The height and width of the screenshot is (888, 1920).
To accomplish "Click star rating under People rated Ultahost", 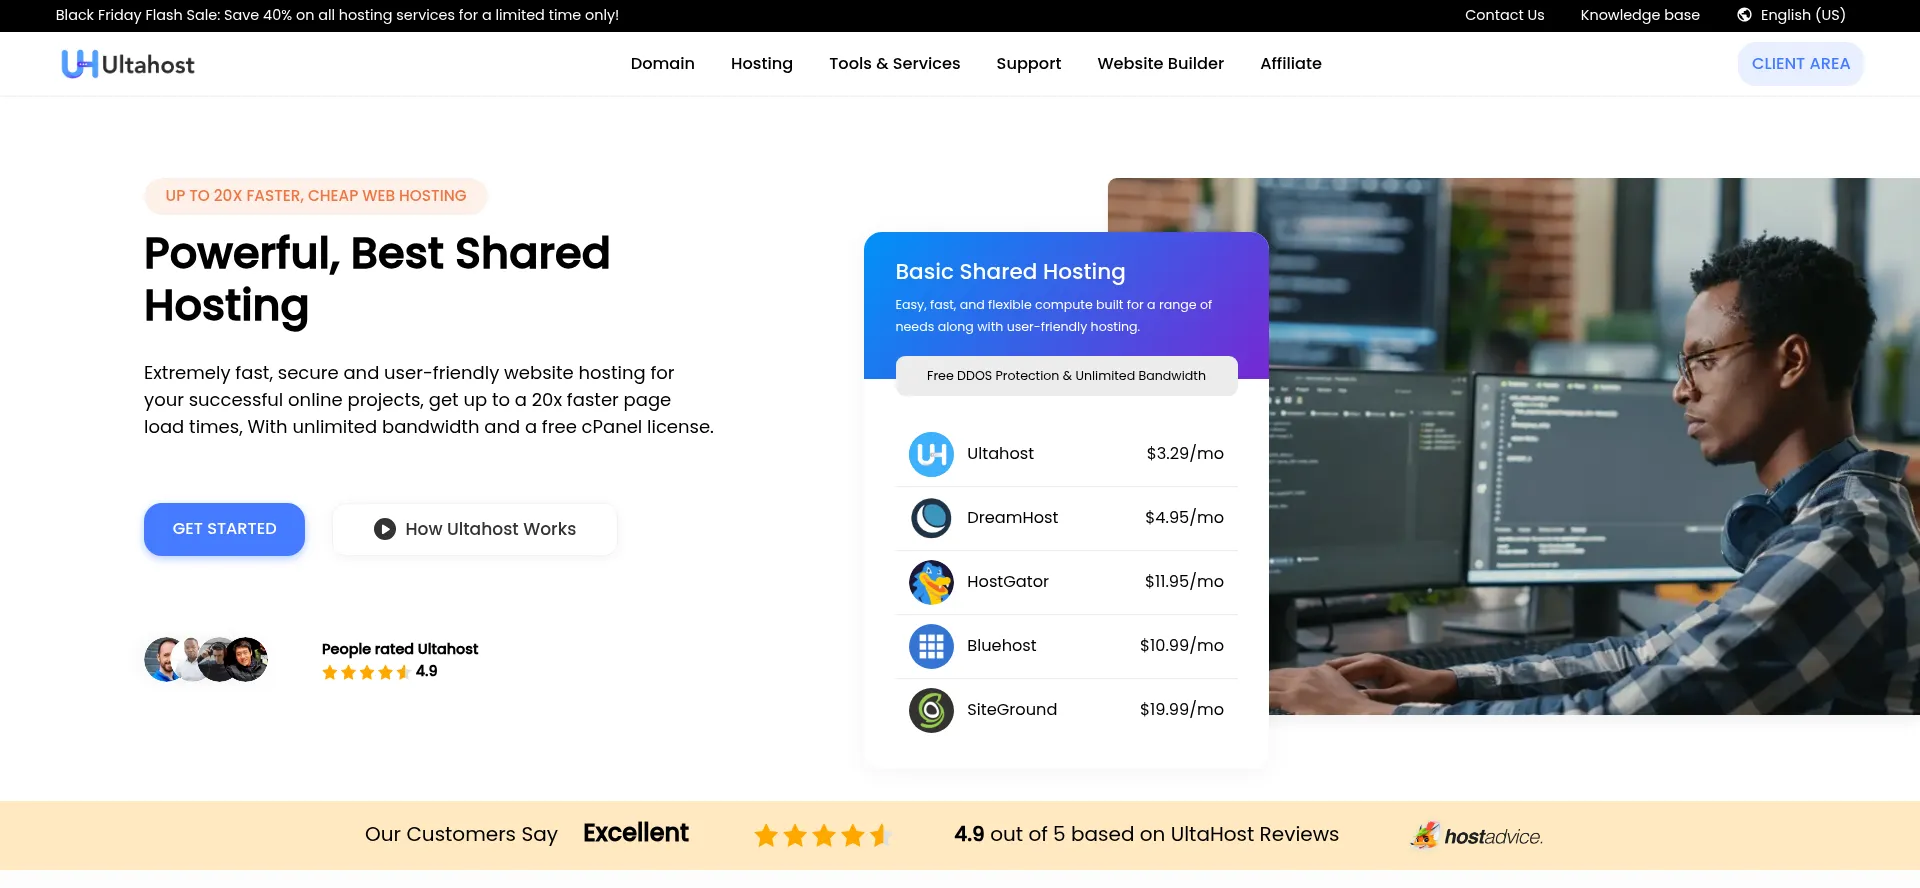I will pos(366,672).
